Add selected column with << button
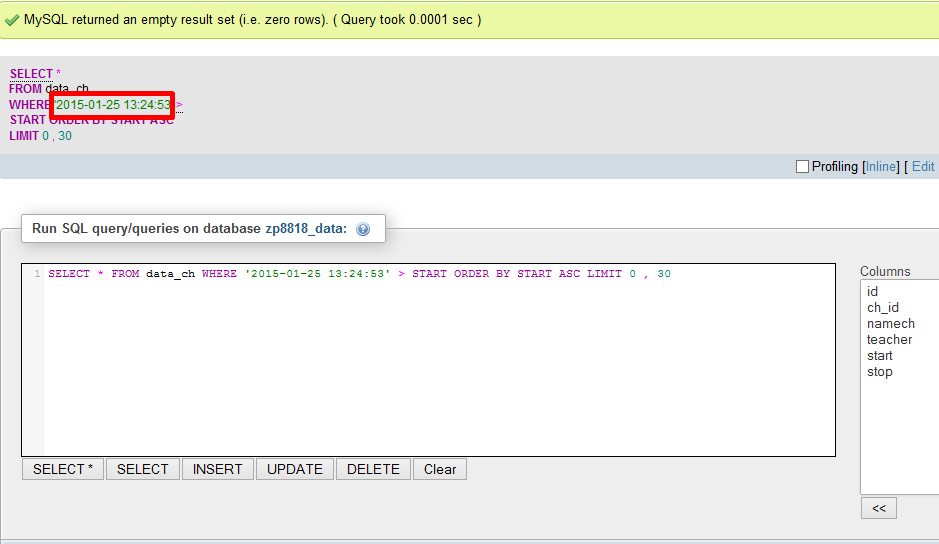The width and height of the screenshot is (939, 544). (879, 508)
